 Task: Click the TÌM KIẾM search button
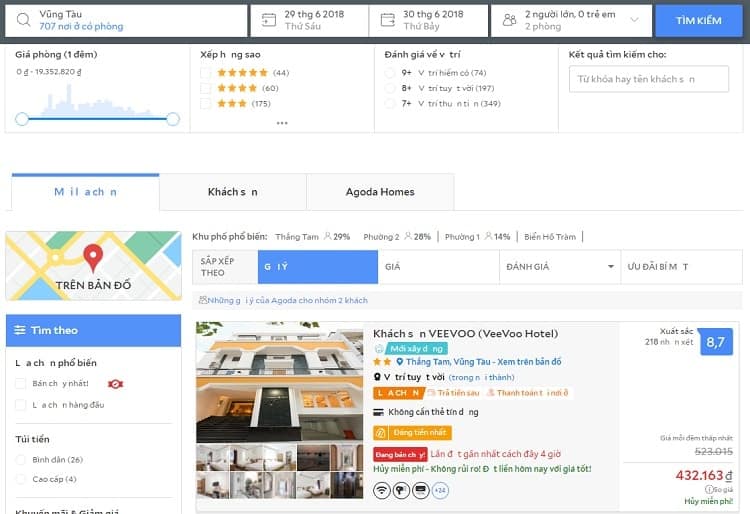698,21
